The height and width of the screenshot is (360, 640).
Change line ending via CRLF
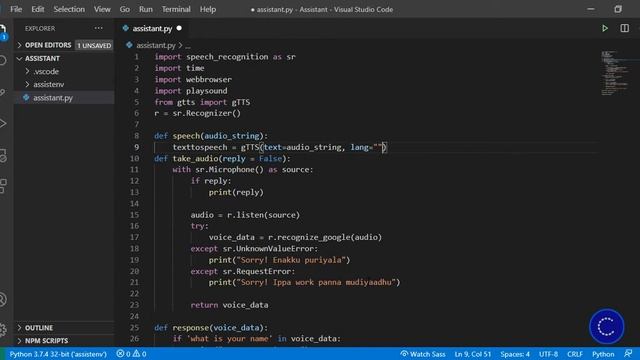(x=575, y=354)
